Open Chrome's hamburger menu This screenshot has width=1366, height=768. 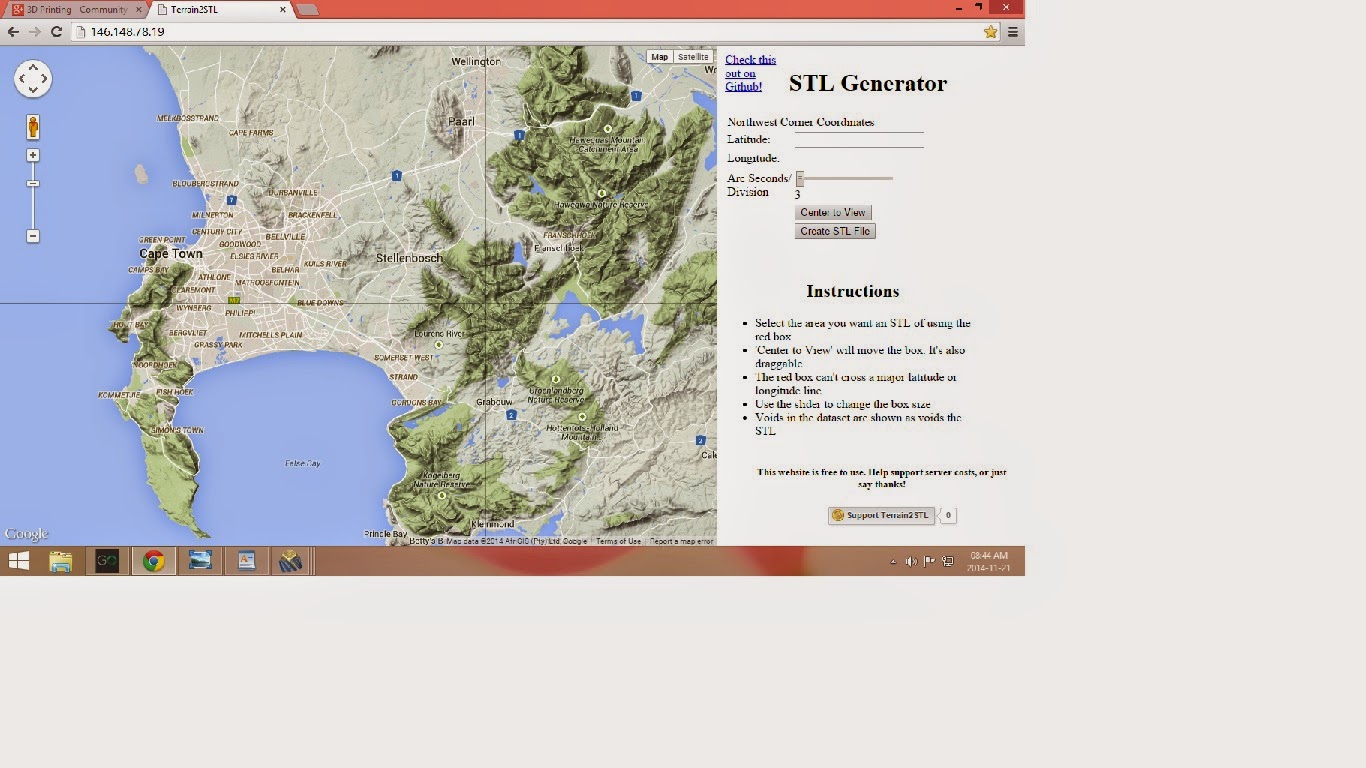[x=1012, y=32]
